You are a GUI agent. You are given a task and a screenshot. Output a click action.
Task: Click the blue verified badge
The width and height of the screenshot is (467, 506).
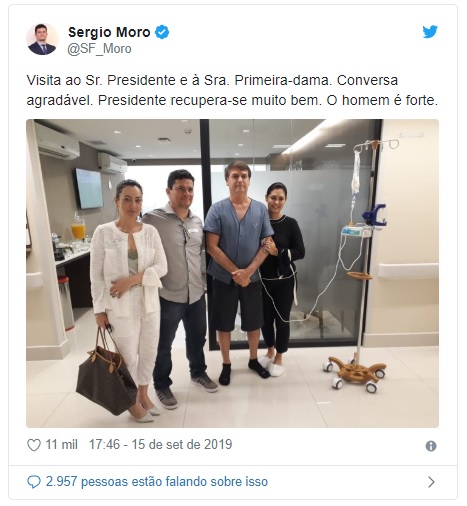[x=162, y=32]
